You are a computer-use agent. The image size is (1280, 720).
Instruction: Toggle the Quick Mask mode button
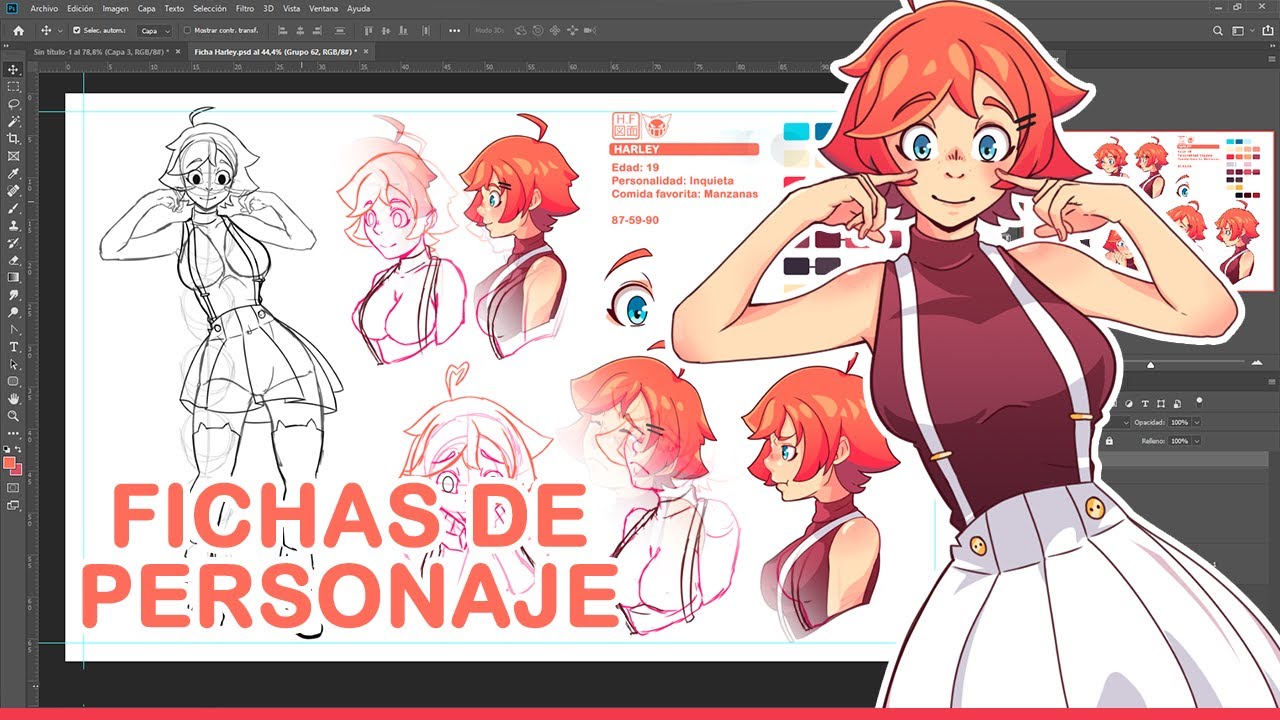14,488
